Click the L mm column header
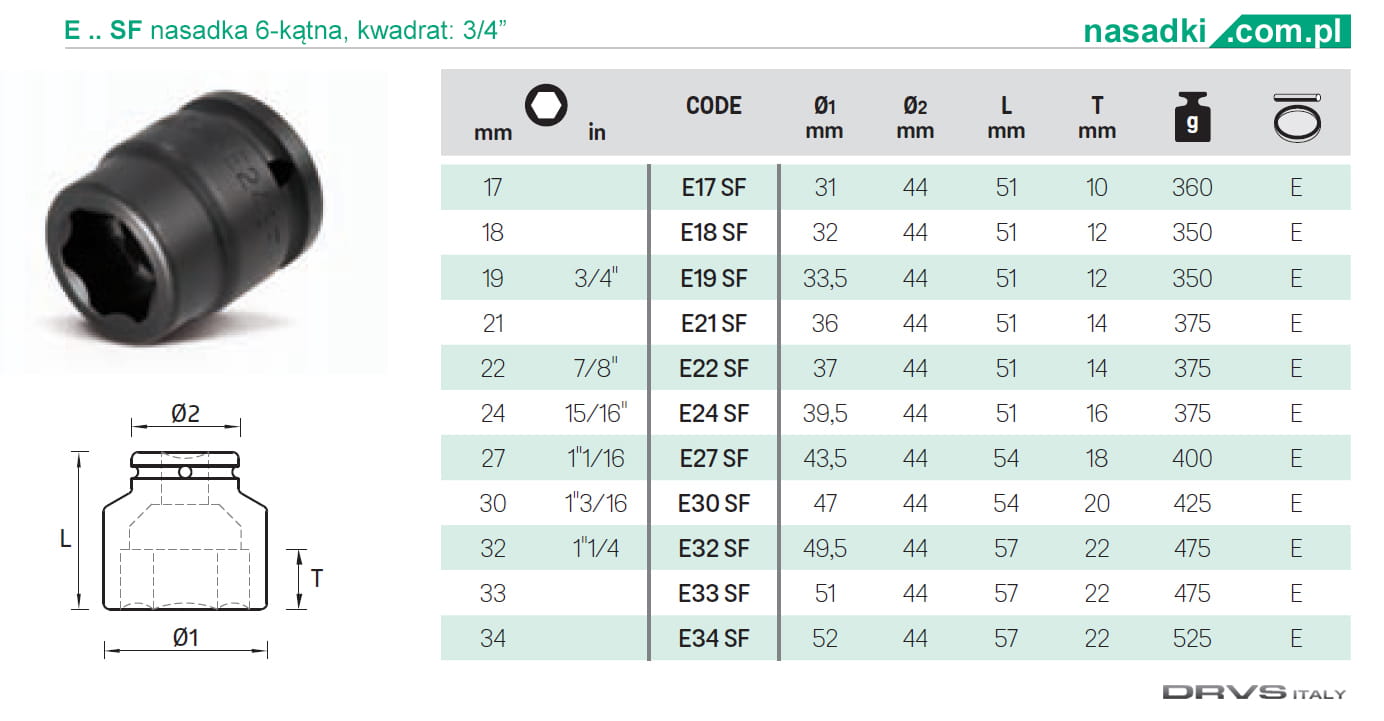Image resolution: width=1384 pixels, height=721 pixels. (x=1006, y=117)
